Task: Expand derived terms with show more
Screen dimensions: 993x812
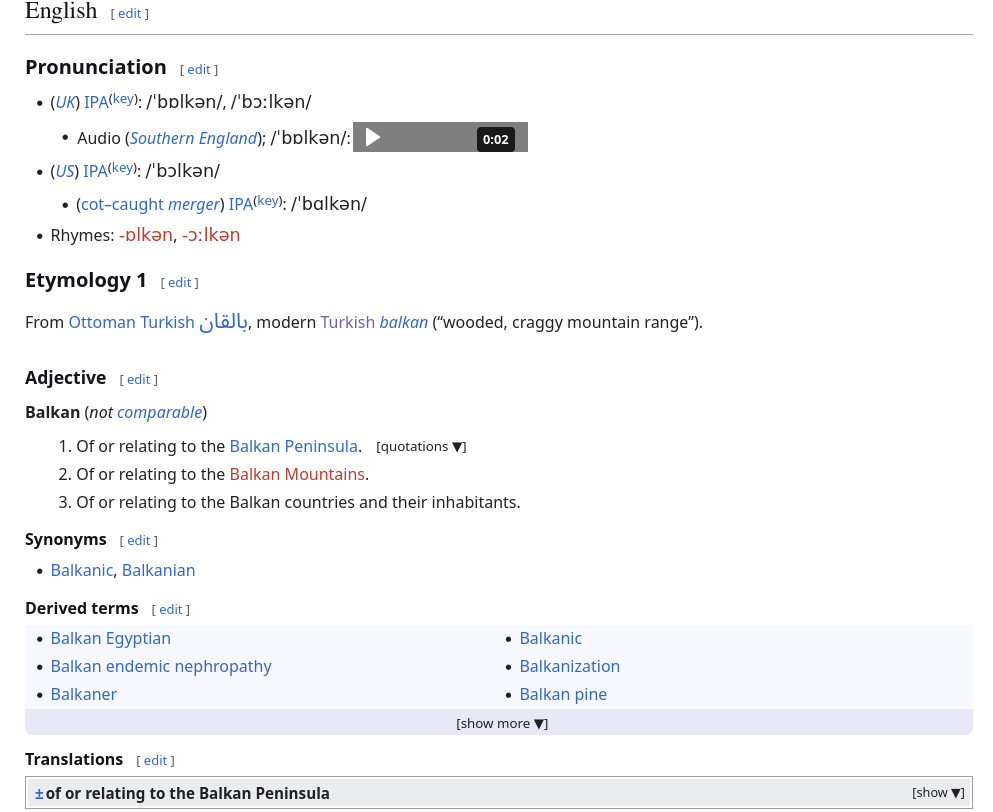Action: tap(502, 723)
